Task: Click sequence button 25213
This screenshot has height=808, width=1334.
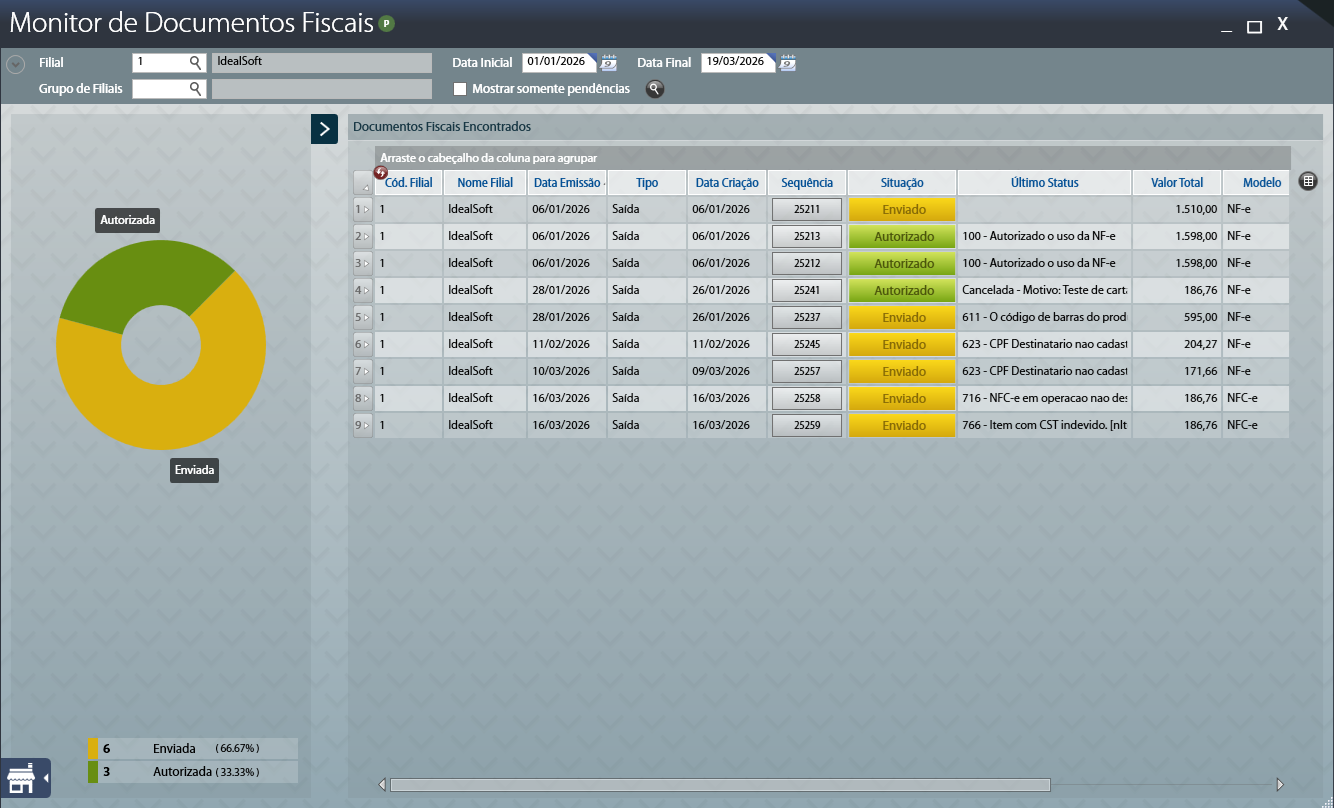Action: coord(807,237)
